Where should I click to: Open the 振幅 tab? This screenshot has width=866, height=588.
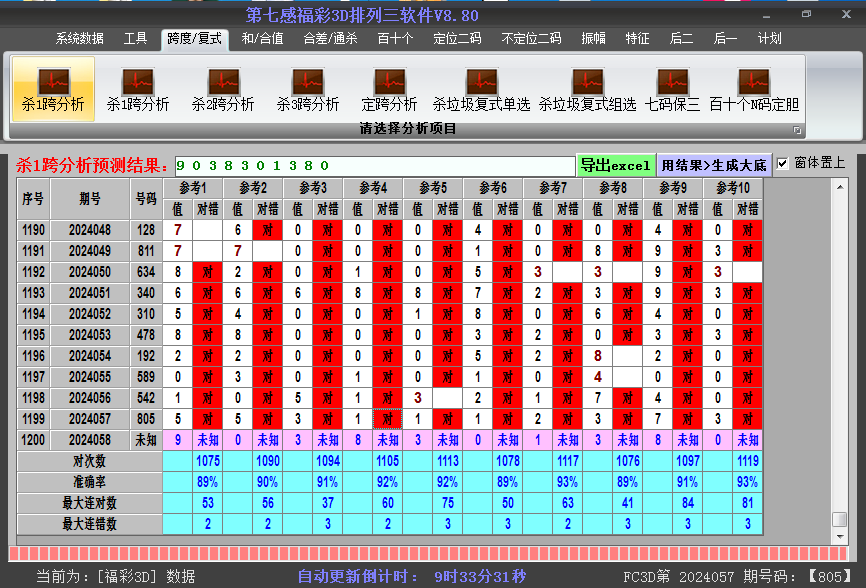tap(593, 39)
